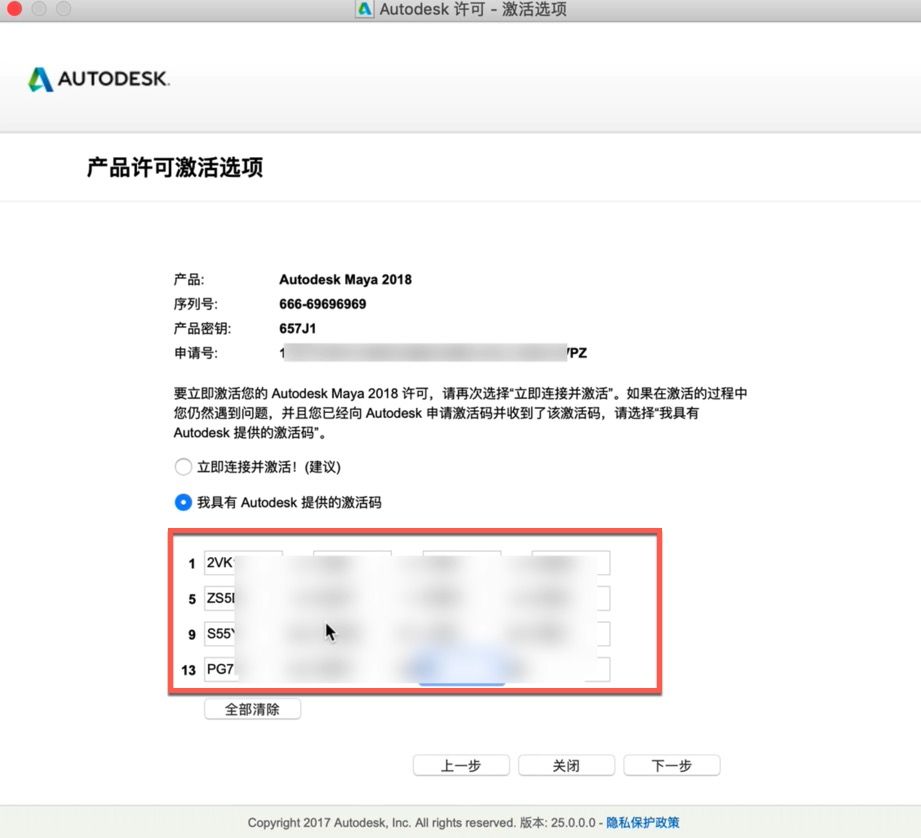Click the 全部清除 button
921x838 pixels.
(x=253, y=709)
